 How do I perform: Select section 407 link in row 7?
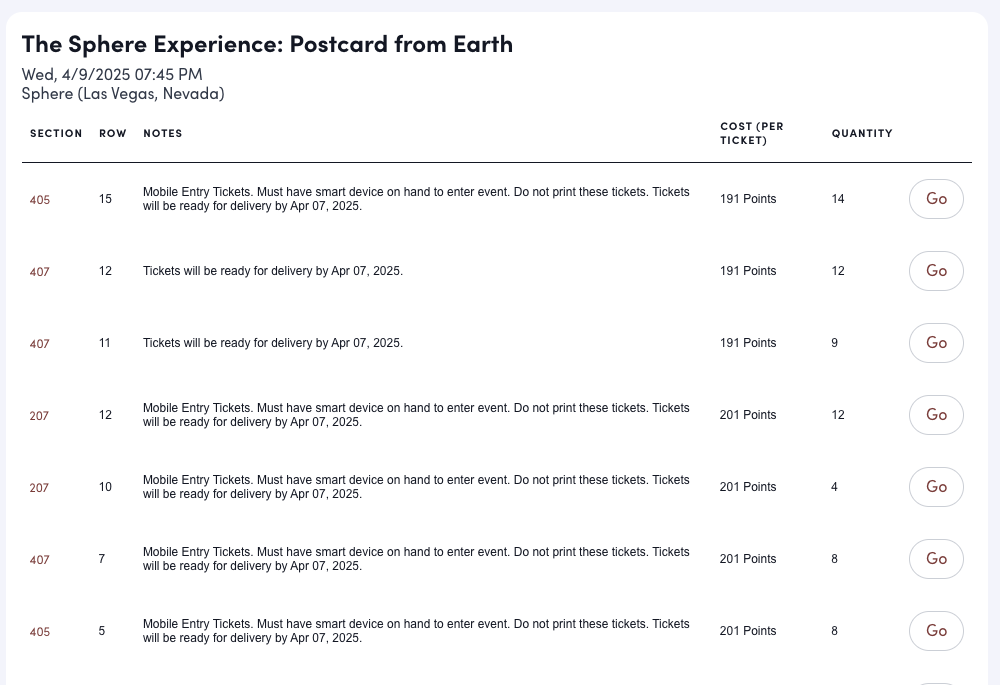pyautogui.click(x=39, y=560)
